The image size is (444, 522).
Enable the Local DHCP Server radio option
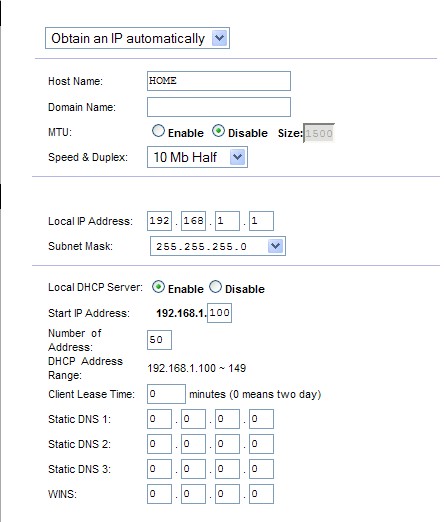click(158, 287)
